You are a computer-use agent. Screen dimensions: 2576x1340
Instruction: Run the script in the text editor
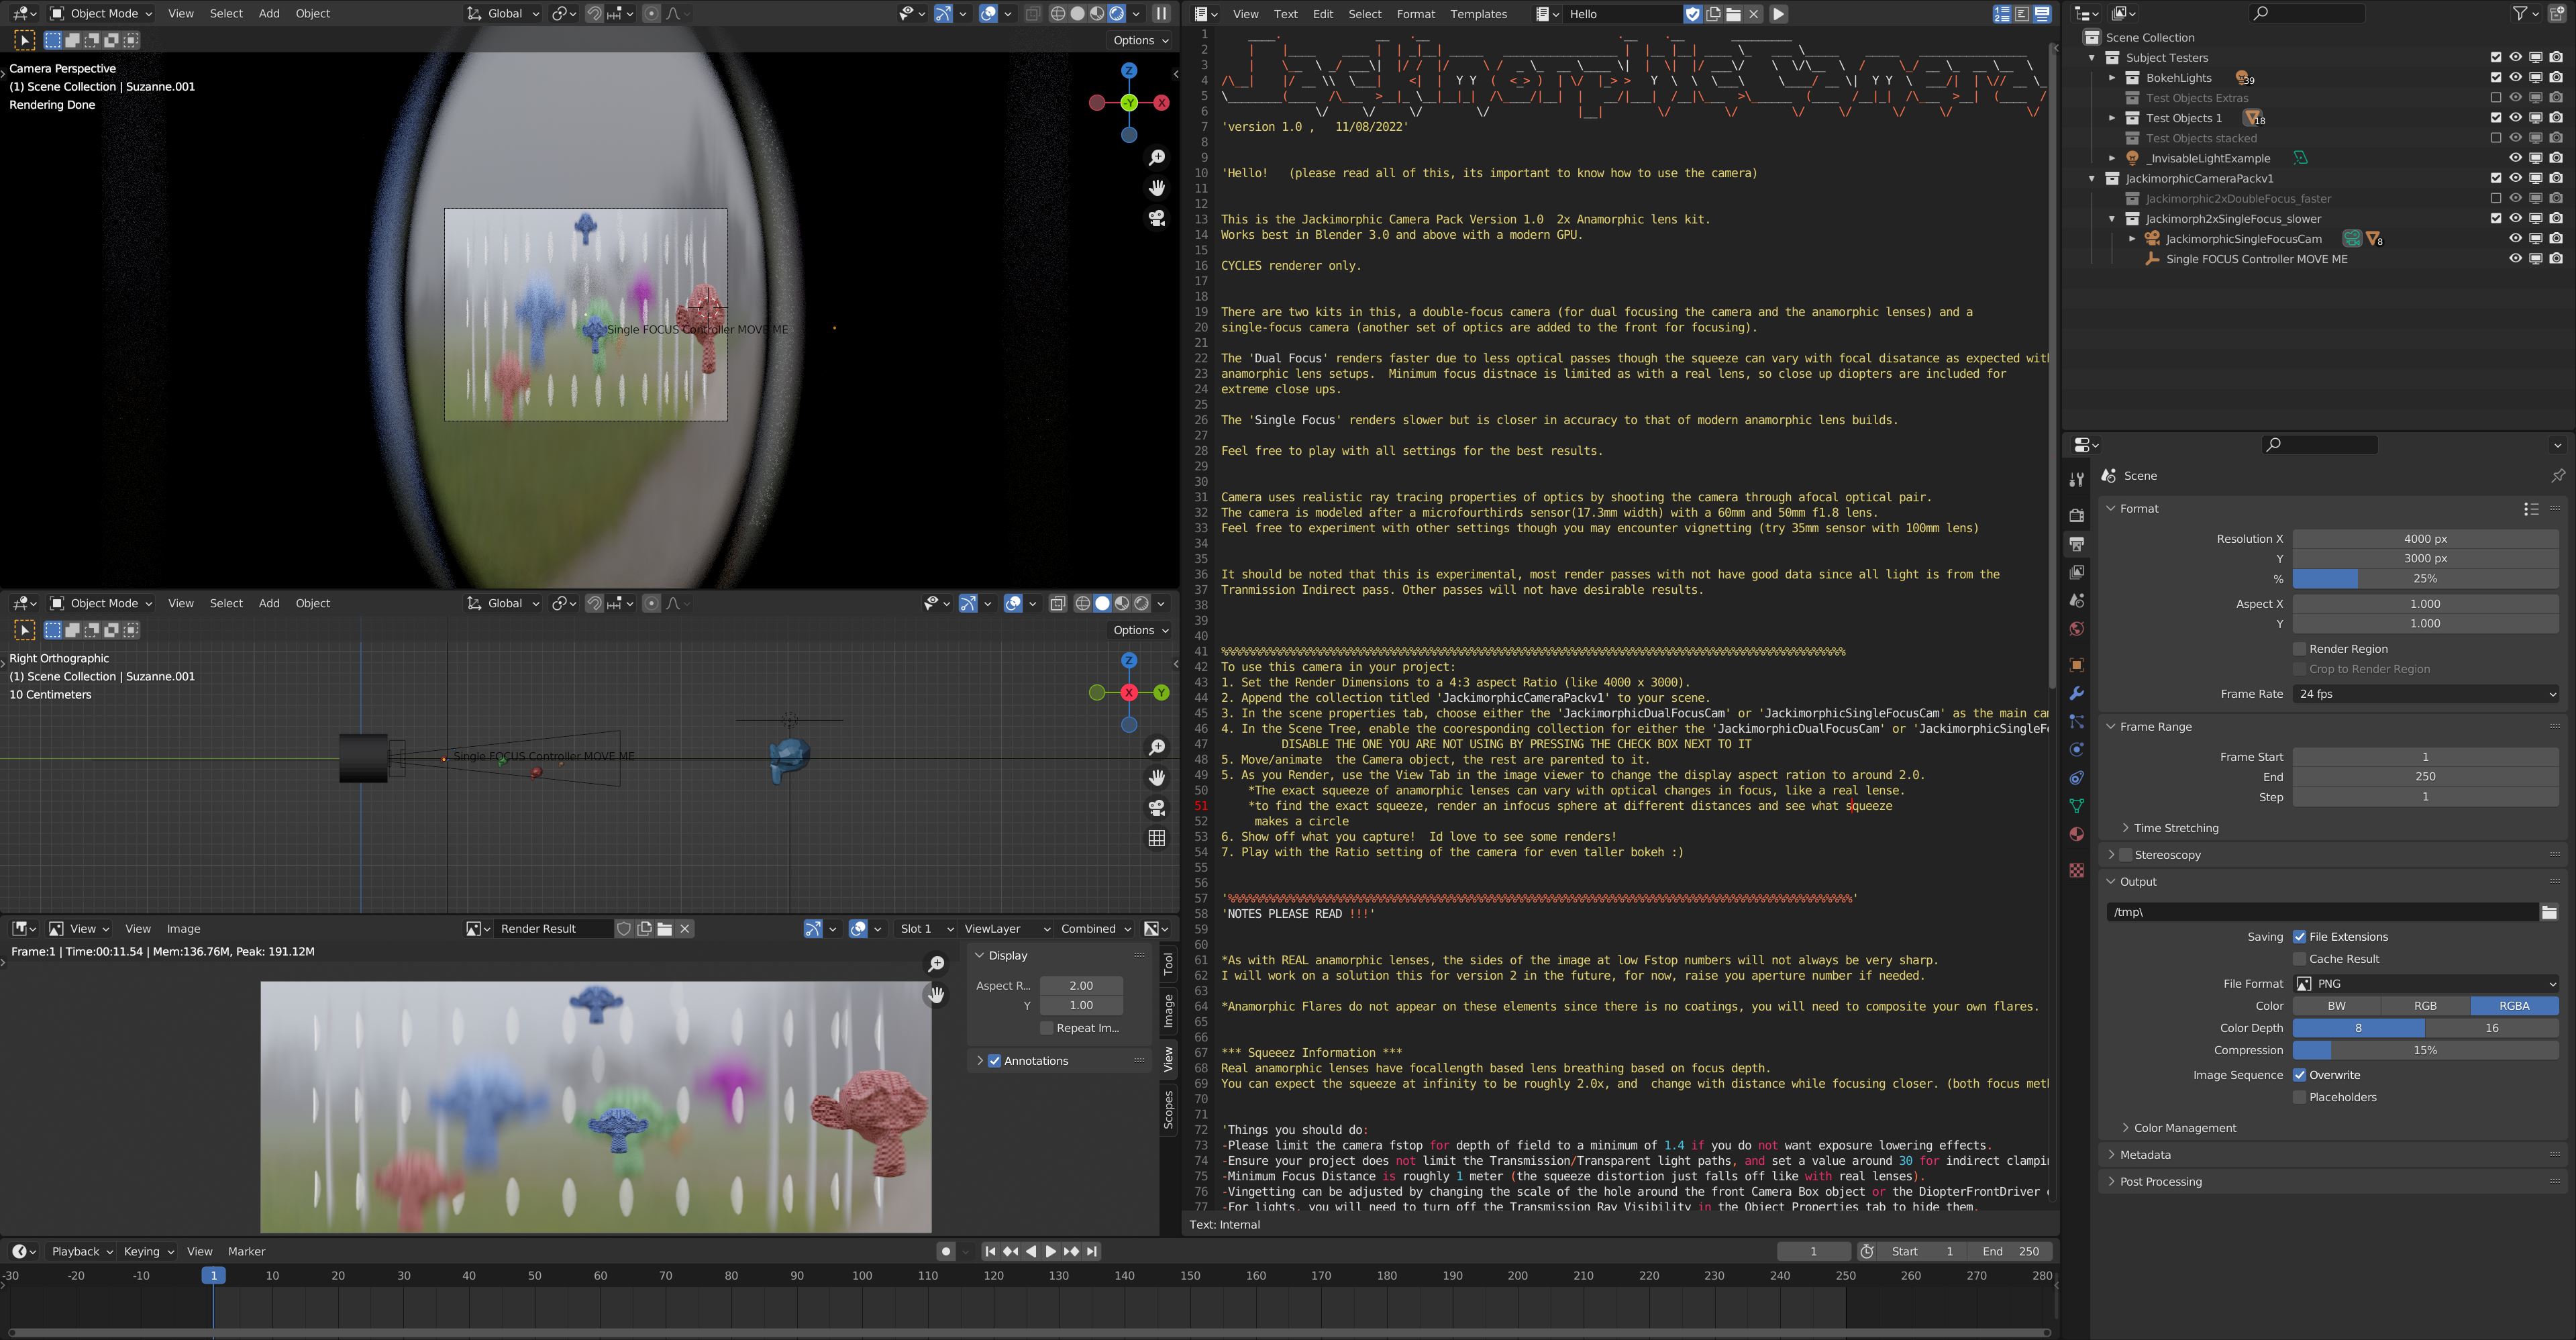[x=1778, y=14]
